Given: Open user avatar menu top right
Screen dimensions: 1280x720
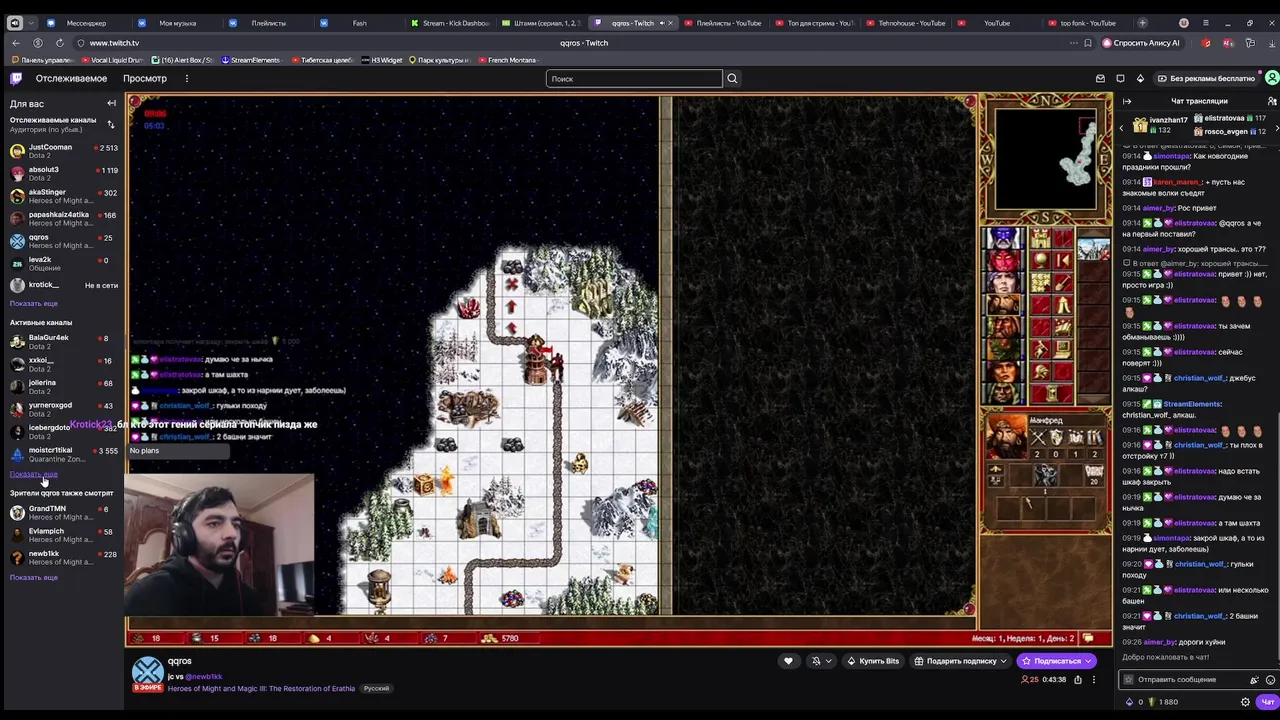Looking at the screenshot, I should coord(1272,78).
